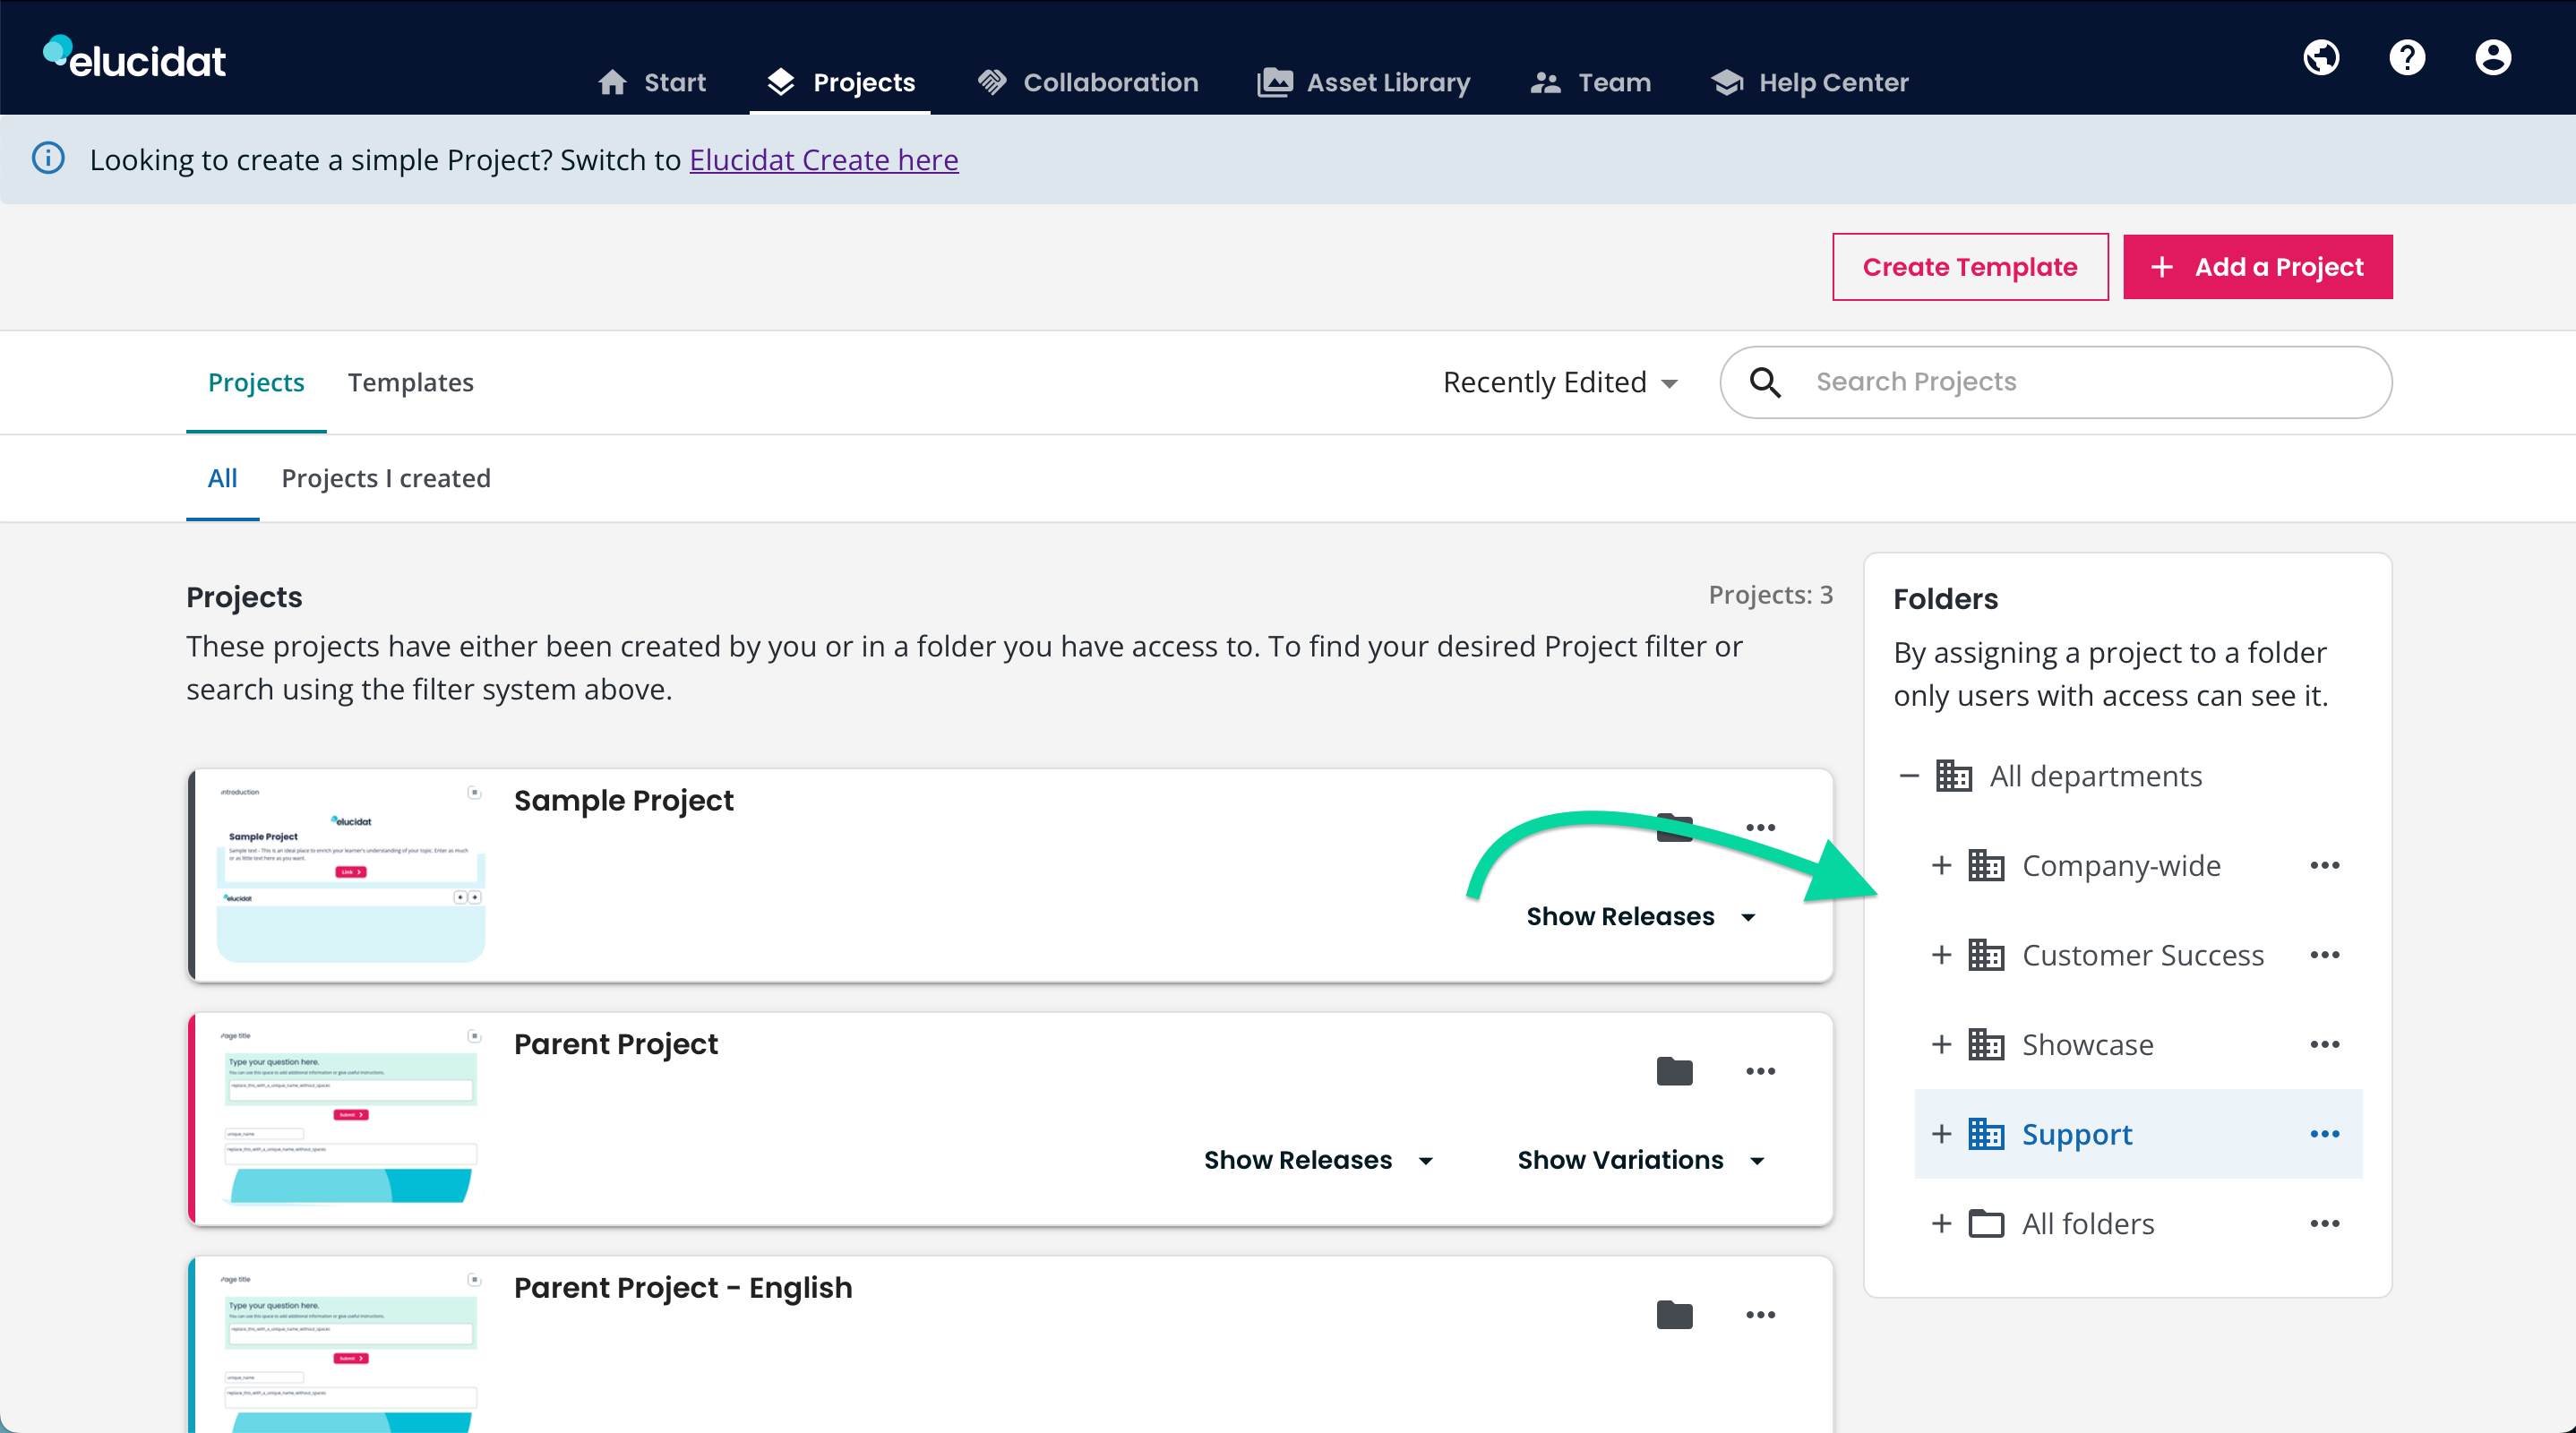Open Projects in top navigation
This screenshot has width=2576, height=1433.
coord(841,82)
